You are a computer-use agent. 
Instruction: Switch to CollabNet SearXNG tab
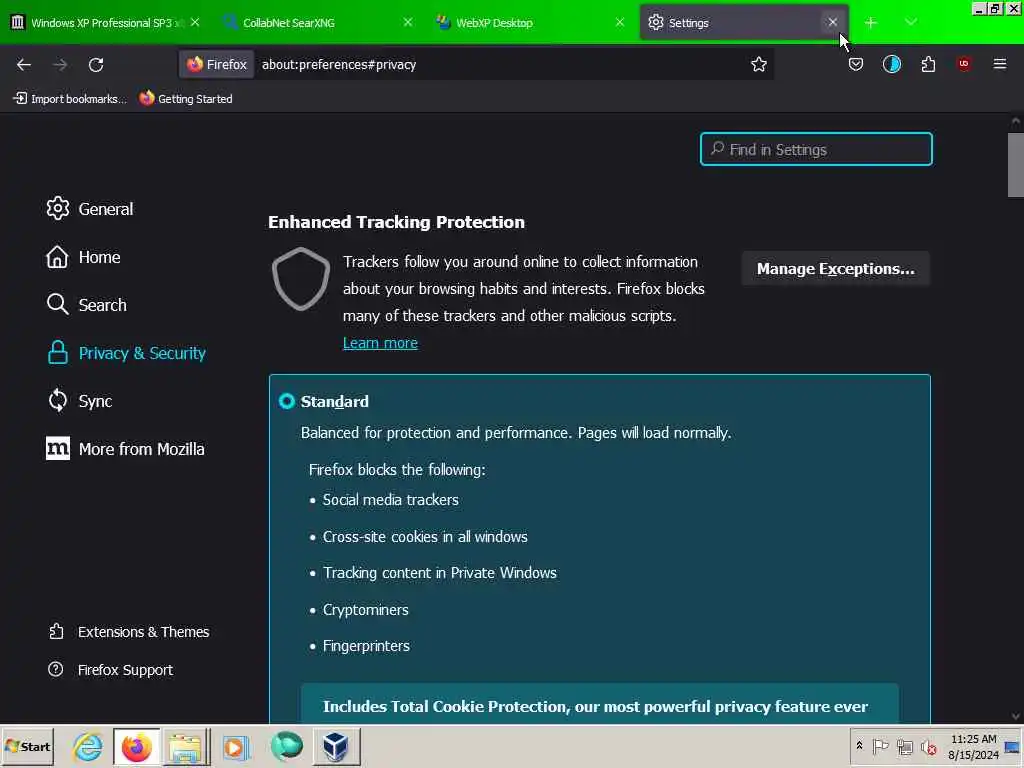tap(318, 23)
